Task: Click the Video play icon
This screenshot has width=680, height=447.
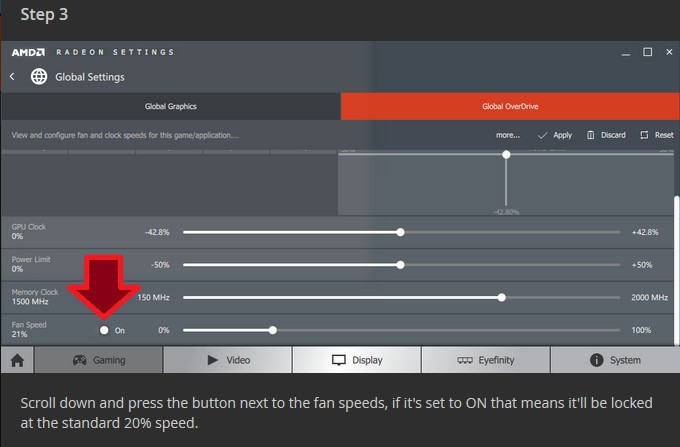Action: point(212,360)
